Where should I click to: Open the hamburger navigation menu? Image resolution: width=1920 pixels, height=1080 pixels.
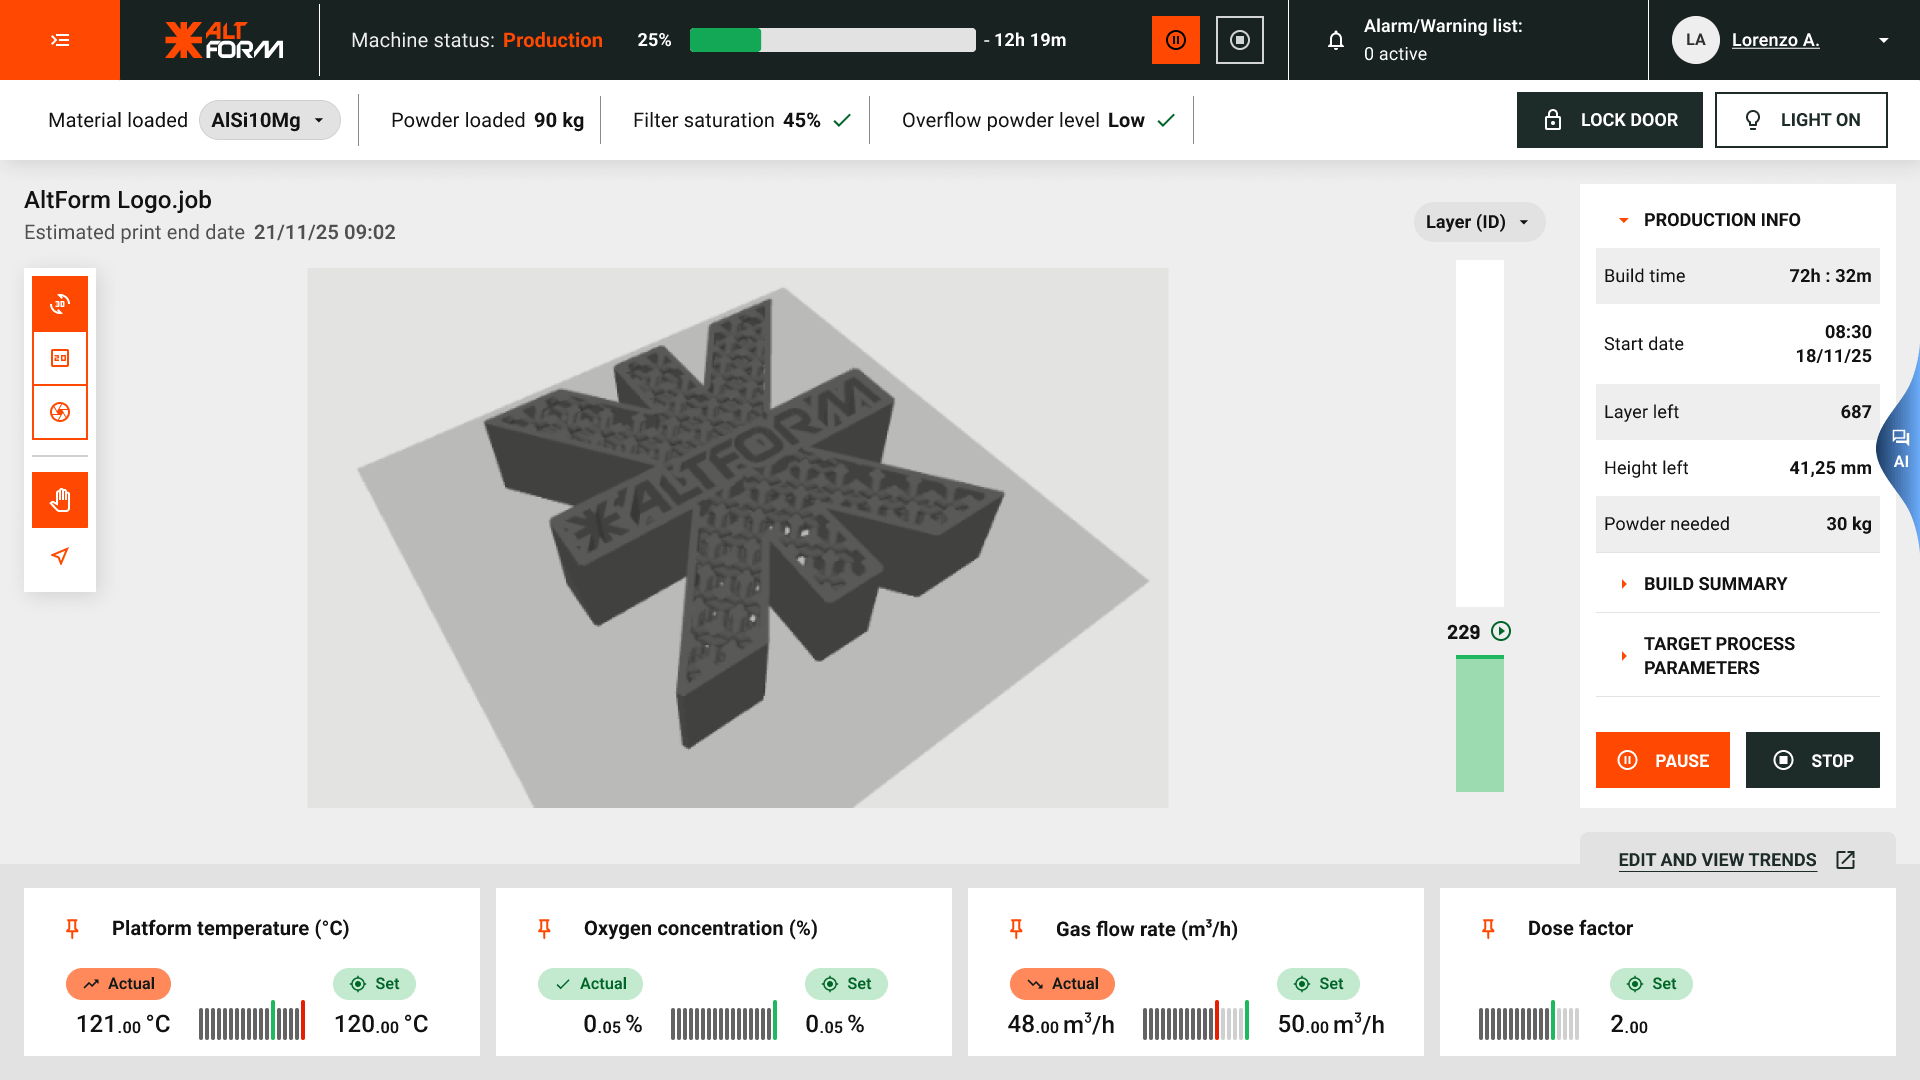(60, 40)
